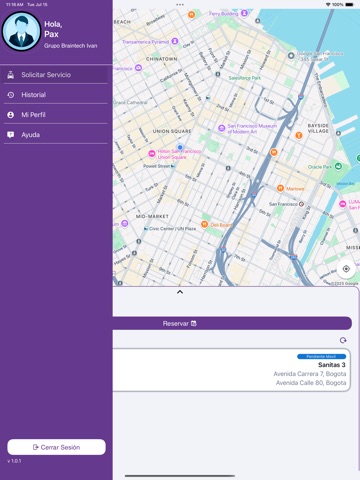Tap the three-dot multitasking control at top
Viewport: 360px width, 480px height.
180,5
